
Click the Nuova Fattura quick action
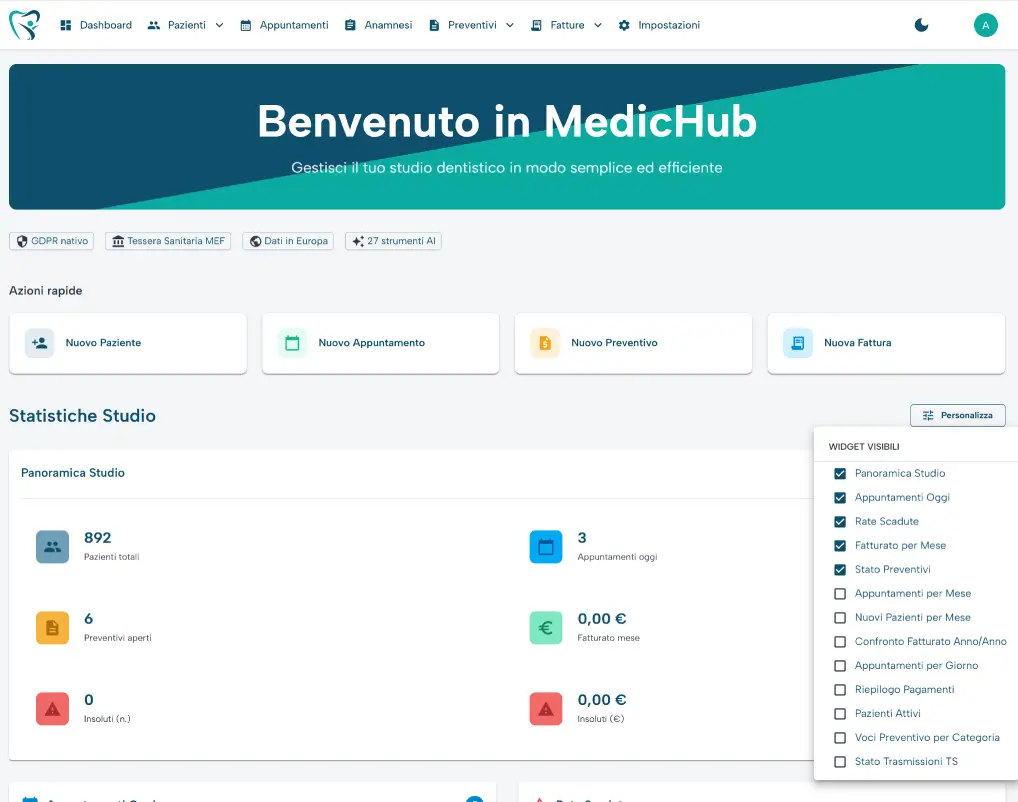point(886,344)
